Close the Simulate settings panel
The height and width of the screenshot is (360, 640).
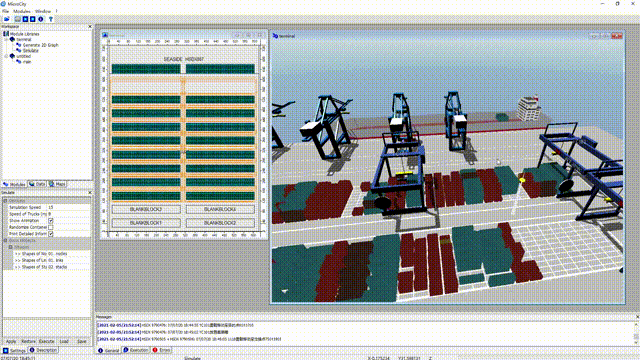point(90,193)
